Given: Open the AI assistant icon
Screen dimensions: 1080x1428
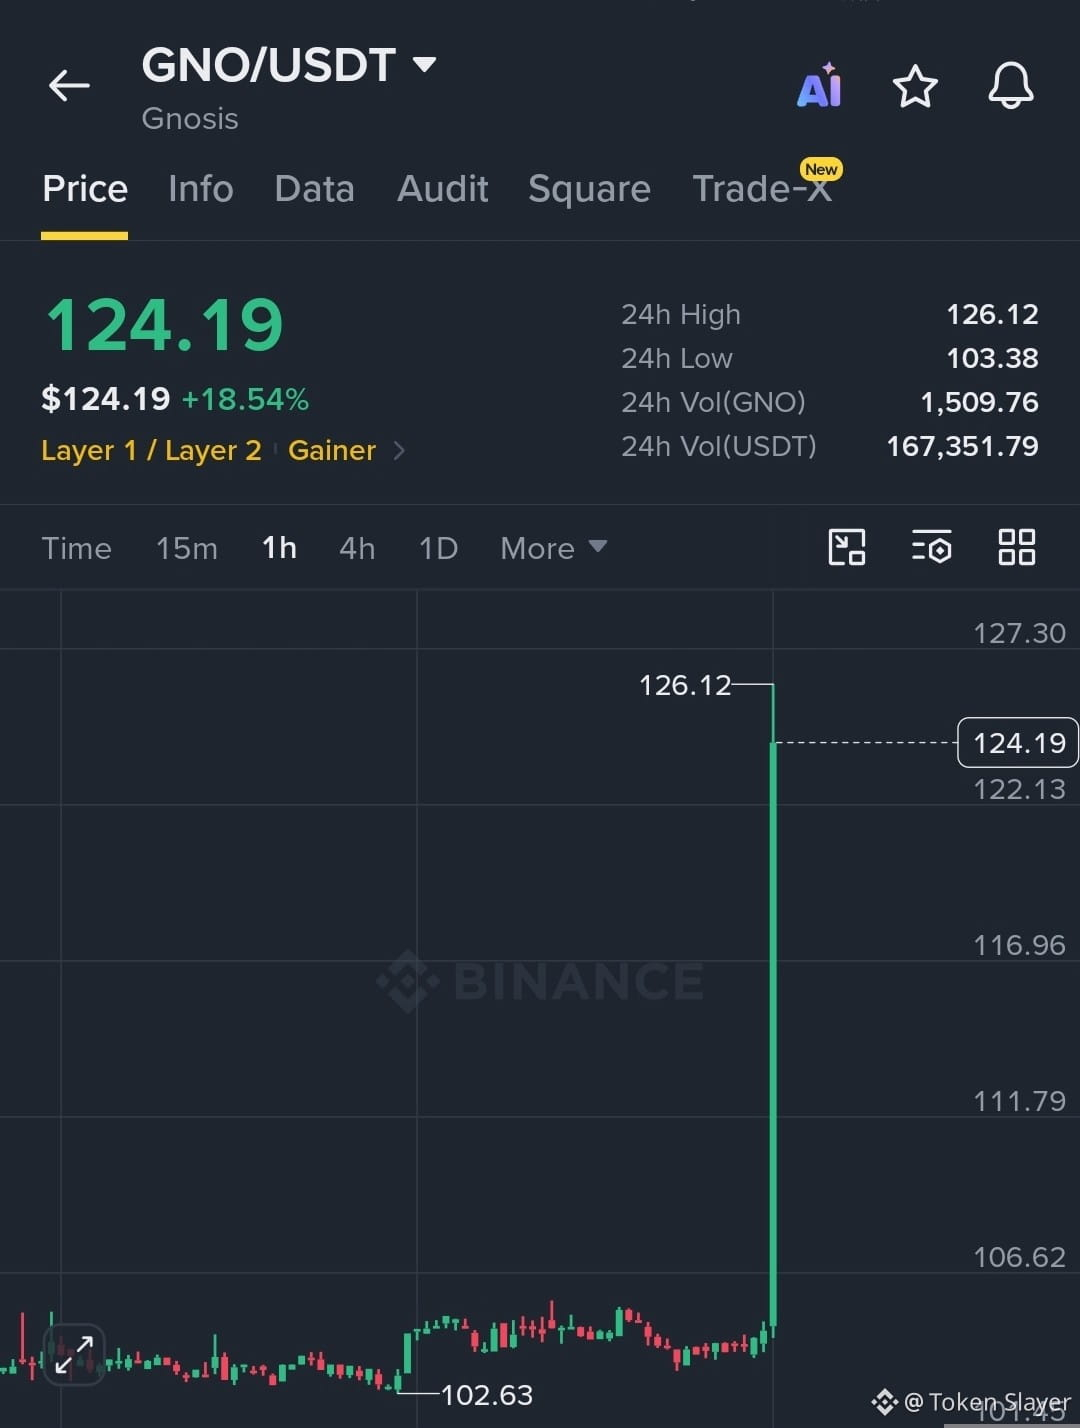Looking at the screenshot, I should pos(819,85).
